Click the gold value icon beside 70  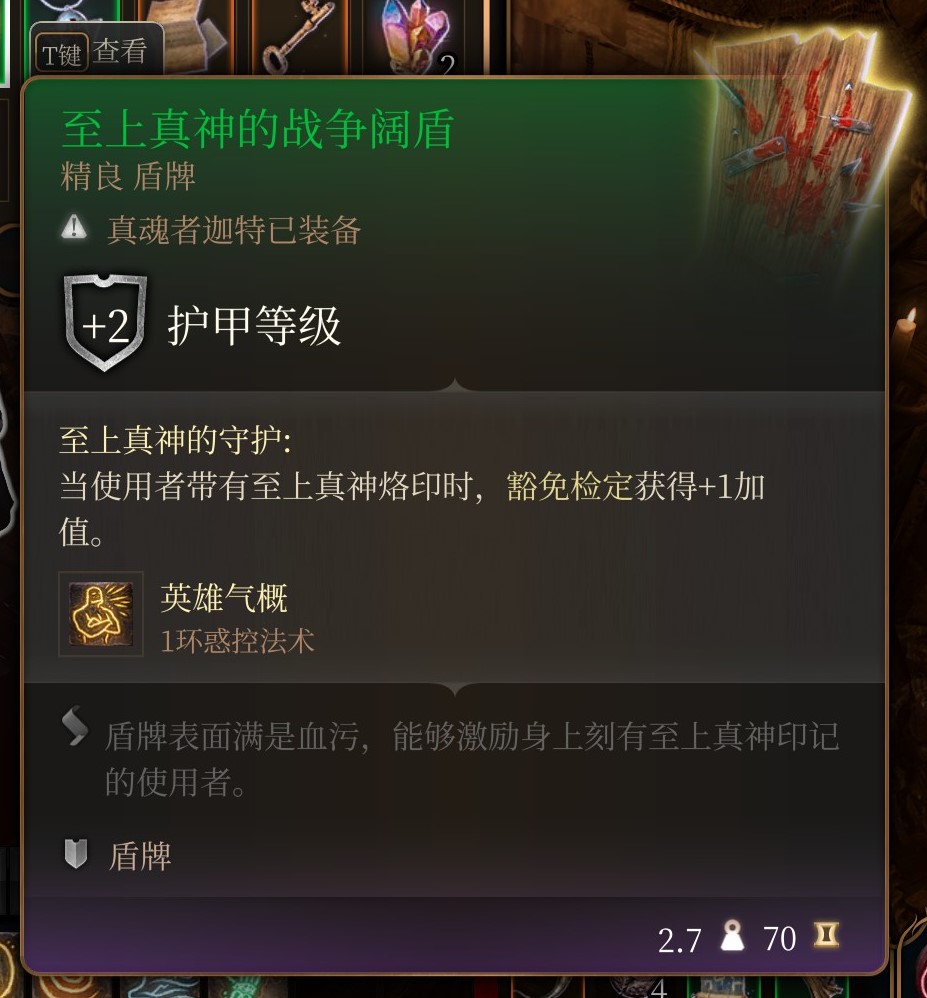click(x=826, y=935)
